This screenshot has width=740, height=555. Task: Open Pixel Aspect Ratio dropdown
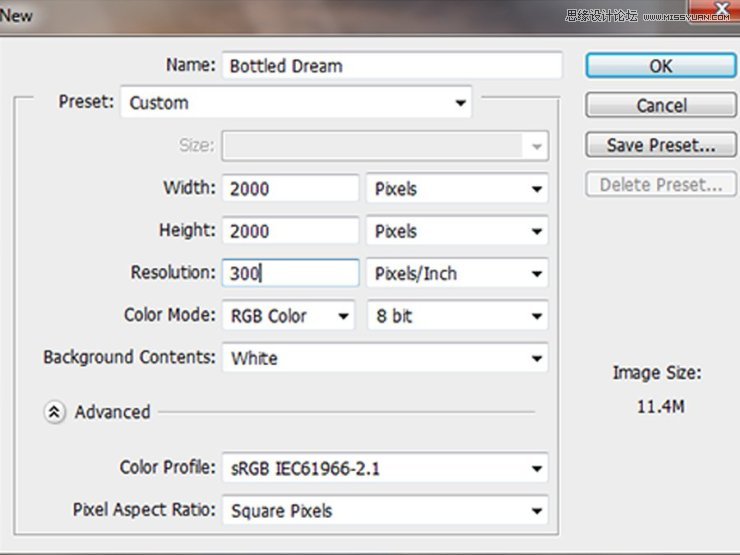(x=385, y=510)
